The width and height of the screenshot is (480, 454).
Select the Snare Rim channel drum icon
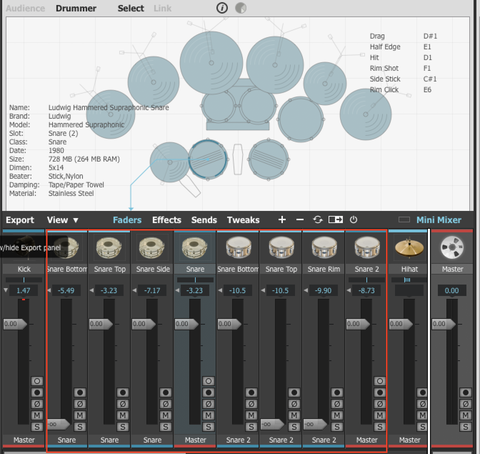tap(324, 248)
